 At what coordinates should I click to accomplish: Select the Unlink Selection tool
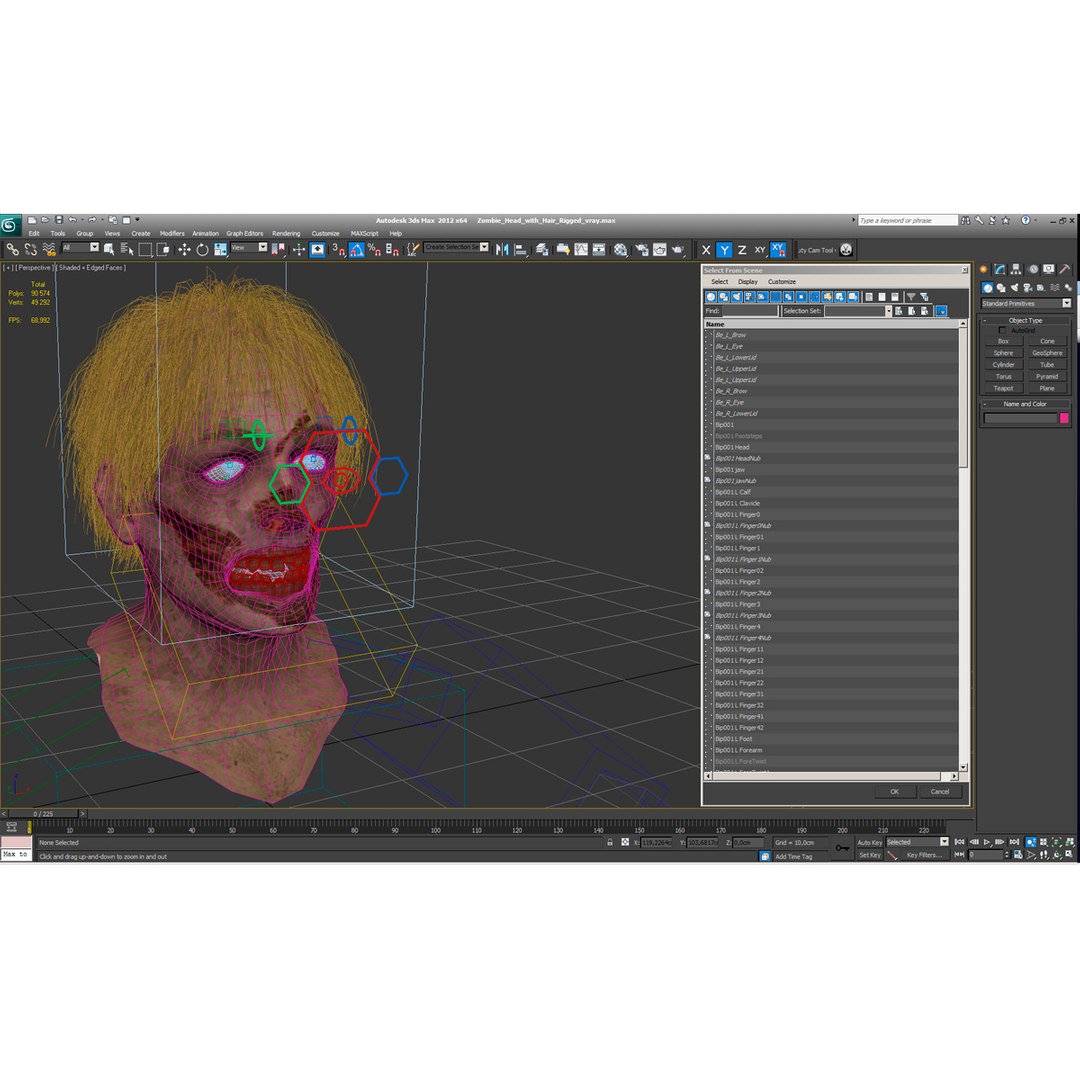click(x=30, y=249)
